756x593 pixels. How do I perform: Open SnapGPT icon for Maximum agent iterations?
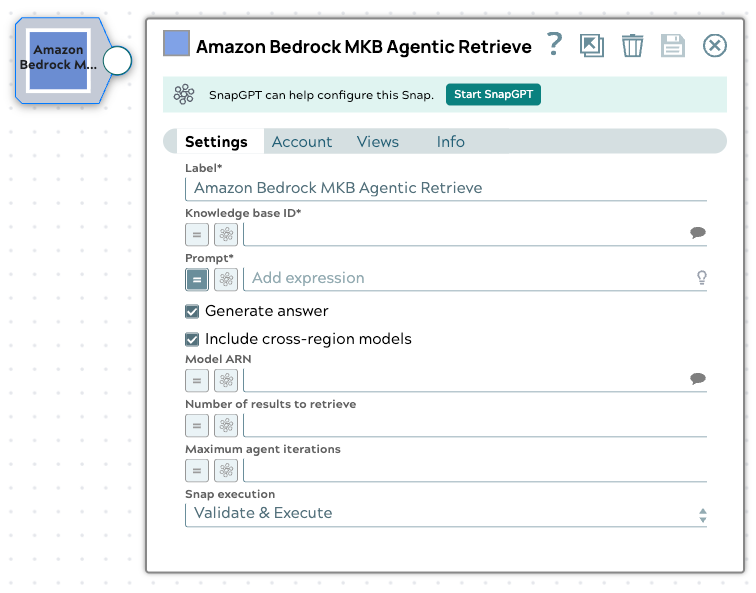(x=226, y=471)
